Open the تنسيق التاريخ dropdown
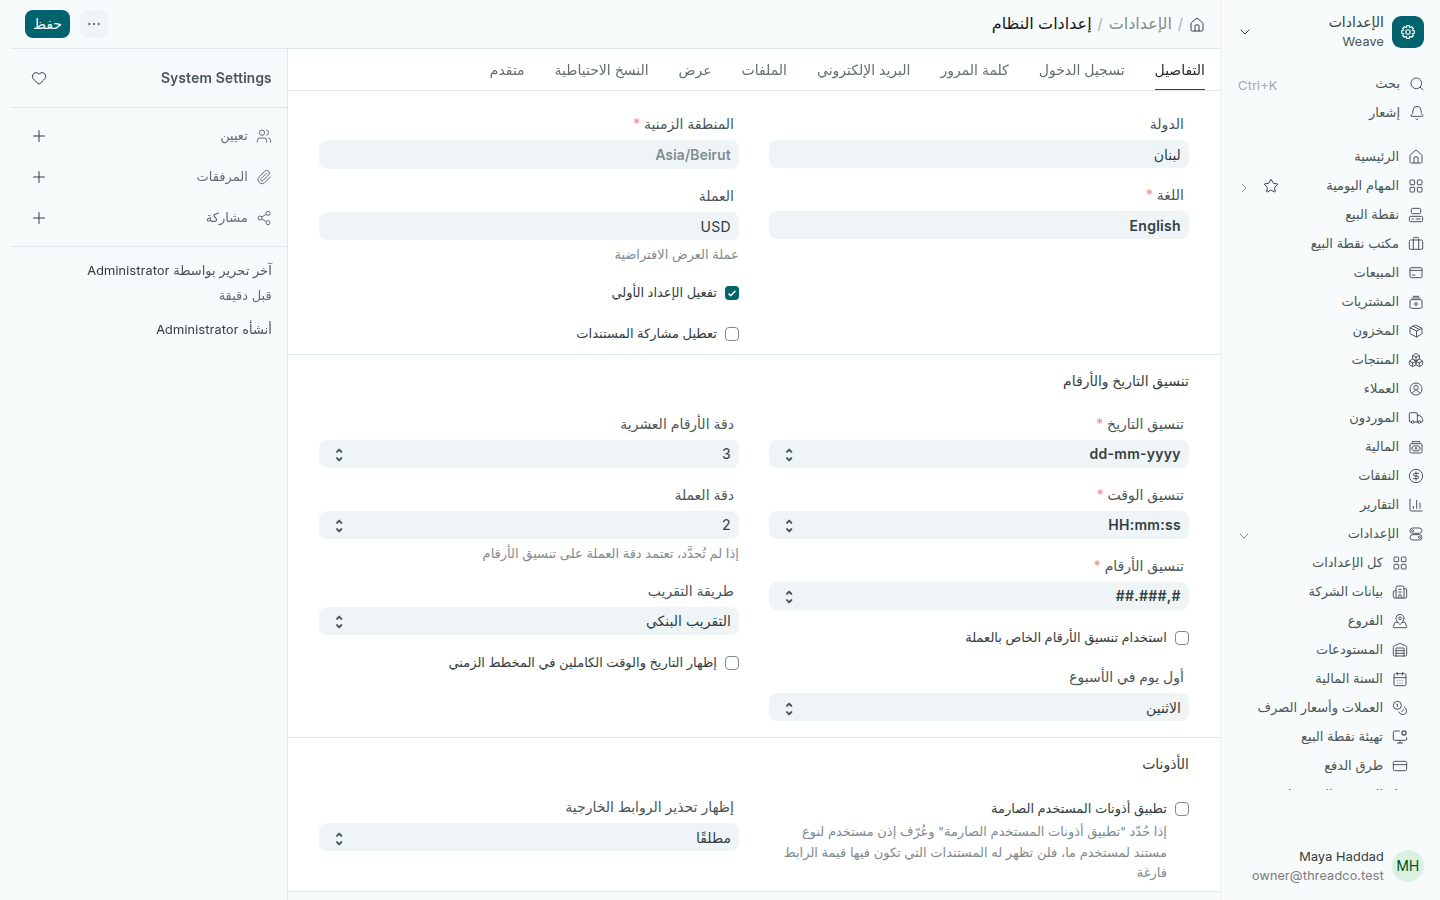 979,454
